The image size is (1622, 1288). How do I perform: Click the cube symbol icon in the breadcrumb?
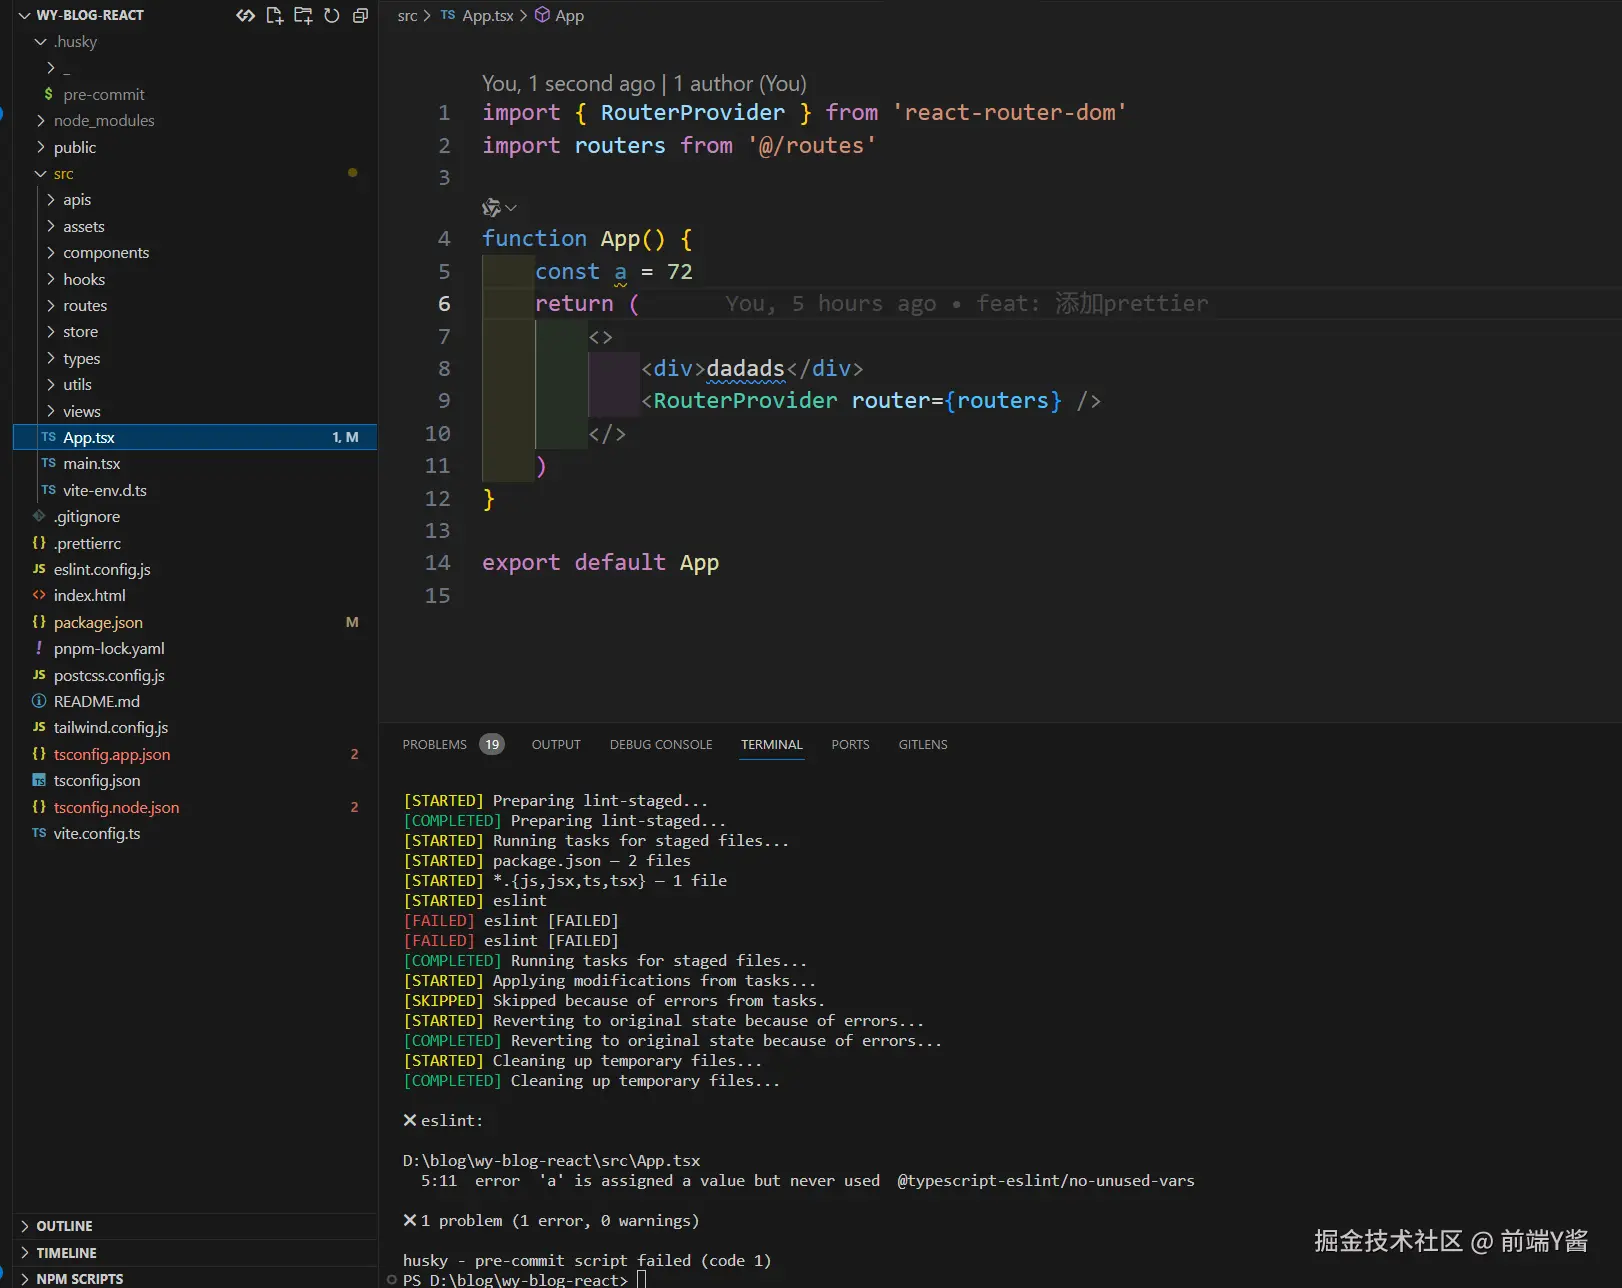click(542, 15)
